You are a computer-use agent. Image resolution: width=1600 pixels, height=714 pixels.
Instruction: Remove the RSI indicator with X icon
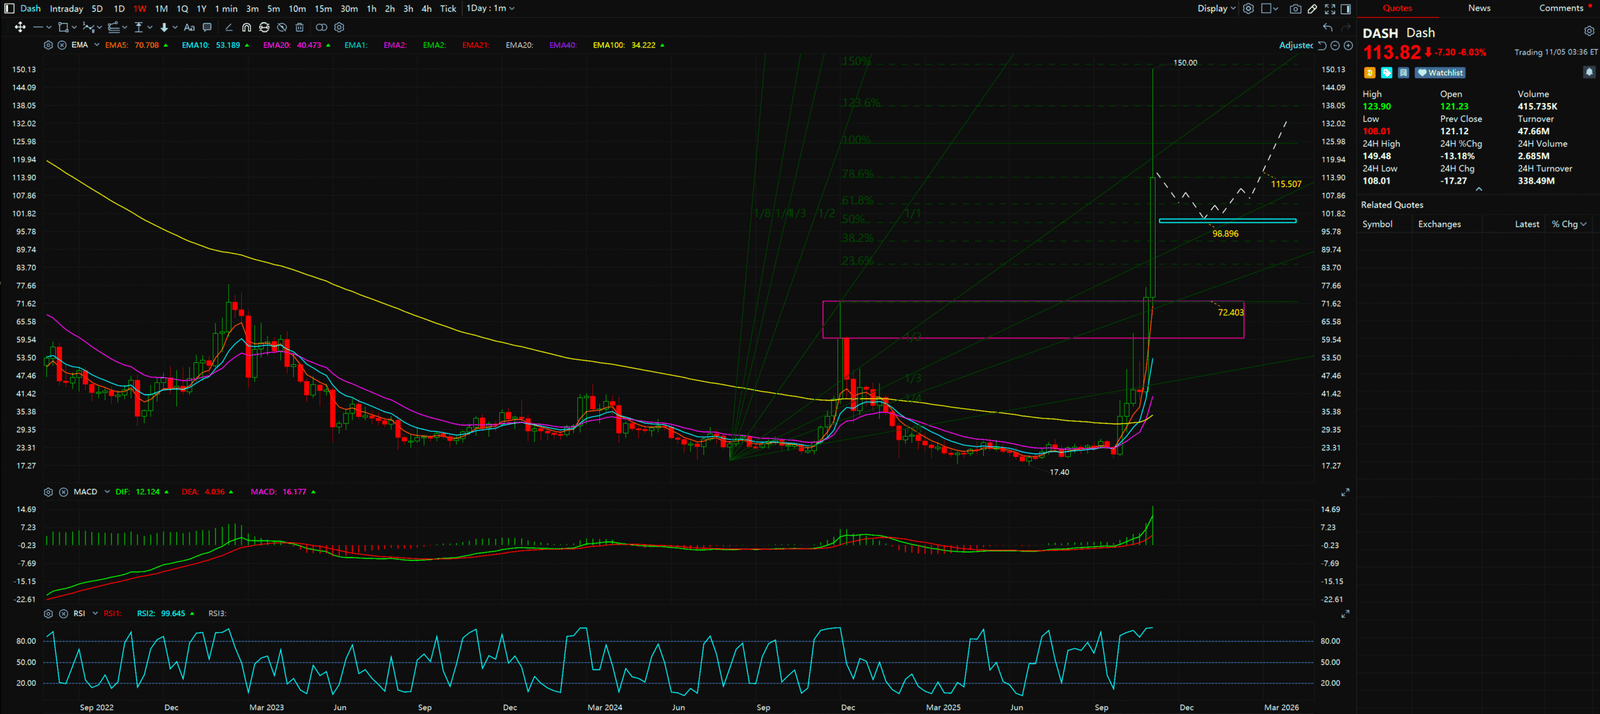pyautogui.click(x=63, y=613)
